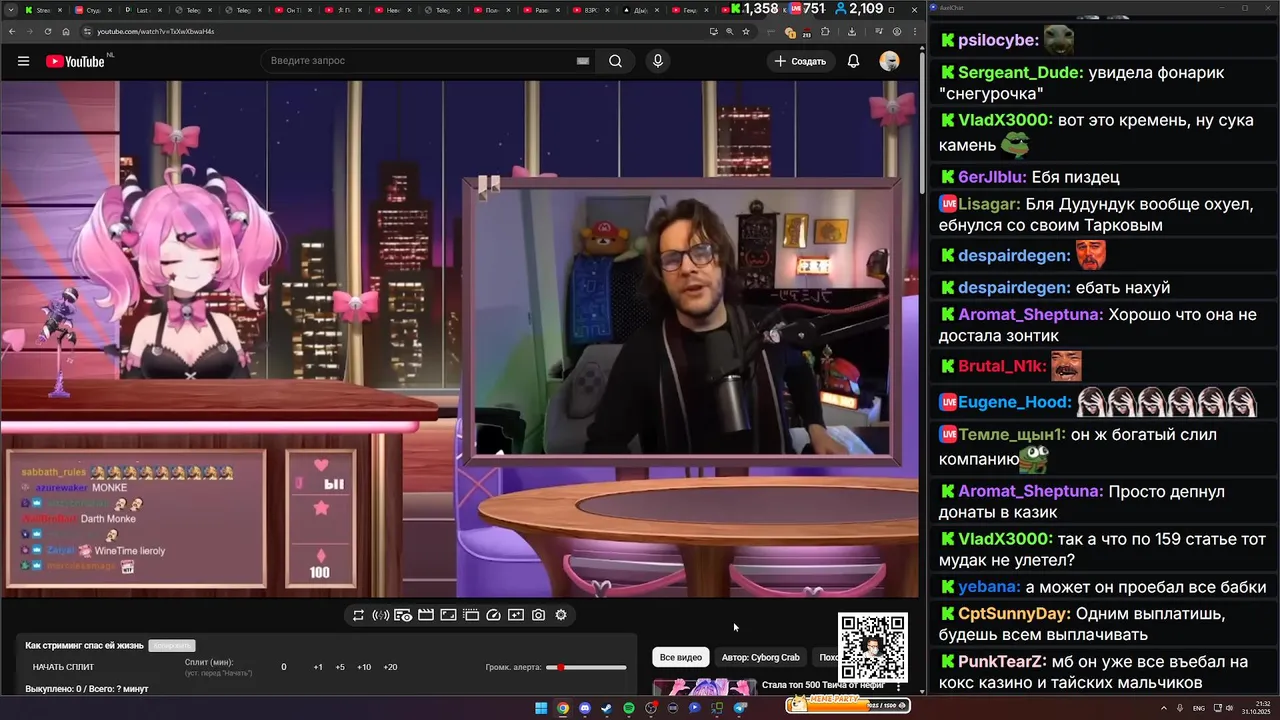Screen dimensions: 1280x720
Task: Click the dotted-rectangle icon under the video
Action: (471, 615)
